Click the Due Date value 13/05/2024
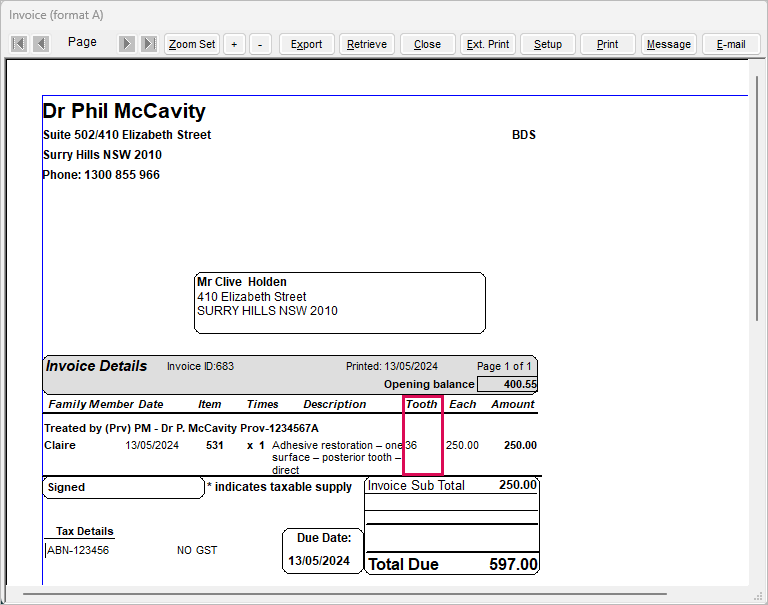Image resolution: width=768 pixels, height=605 pixels. 319,561
